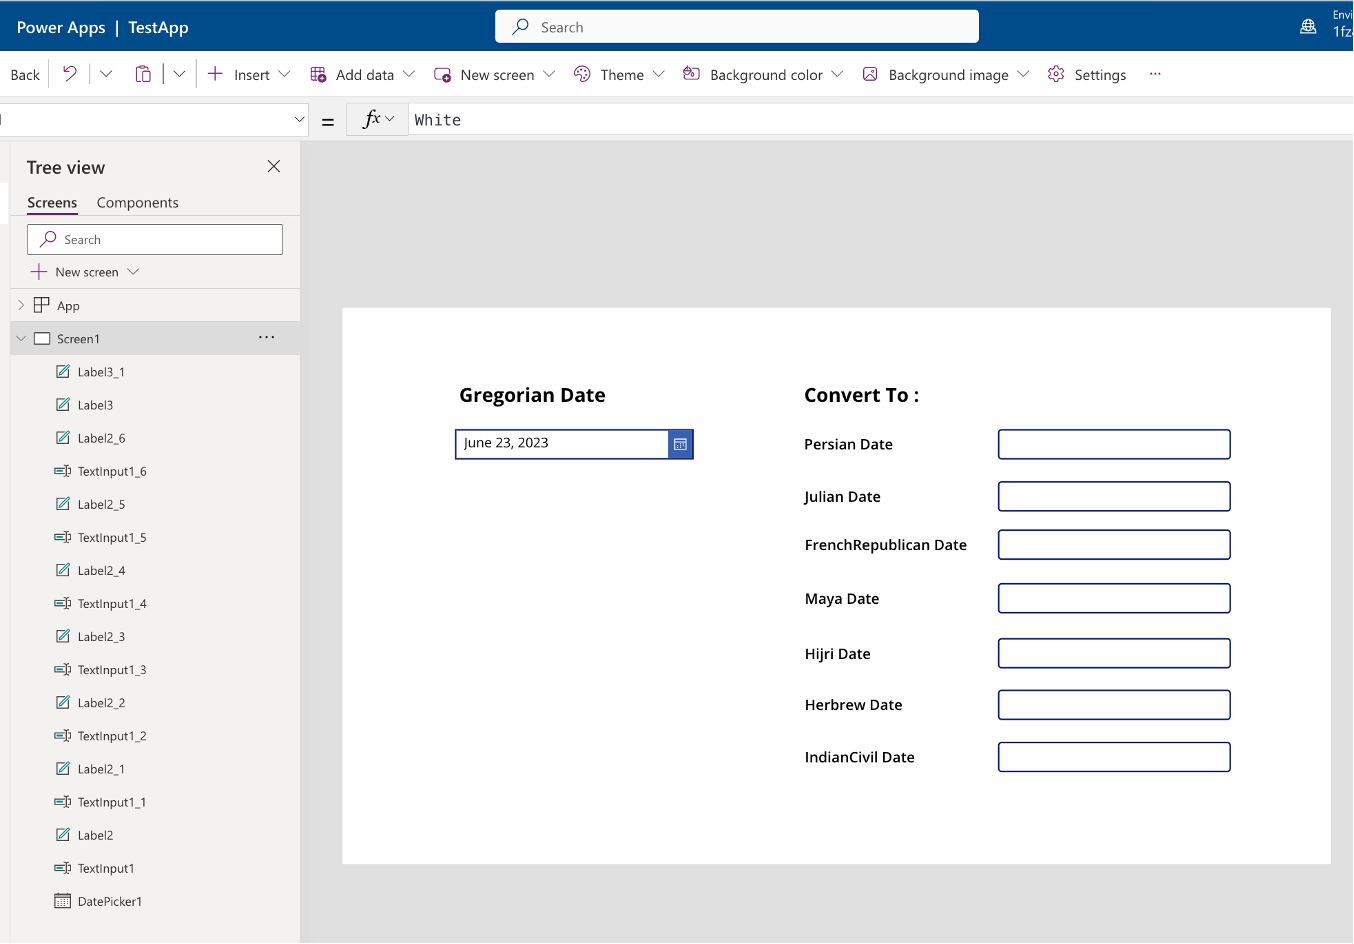Screen dimensions: 1354x944
Task: Click the Background image icon
Action: [869, 74]
